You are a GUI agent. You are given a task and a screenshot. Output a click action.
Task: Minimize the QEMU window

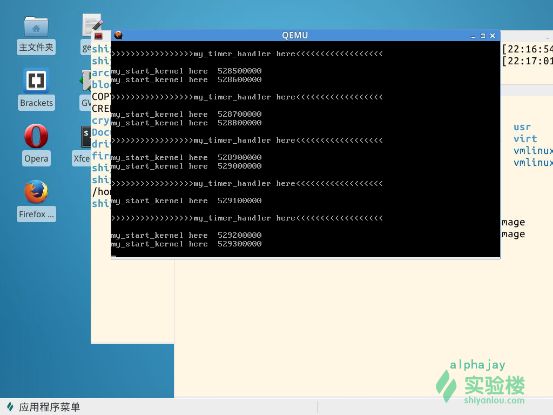click(473, 36)
